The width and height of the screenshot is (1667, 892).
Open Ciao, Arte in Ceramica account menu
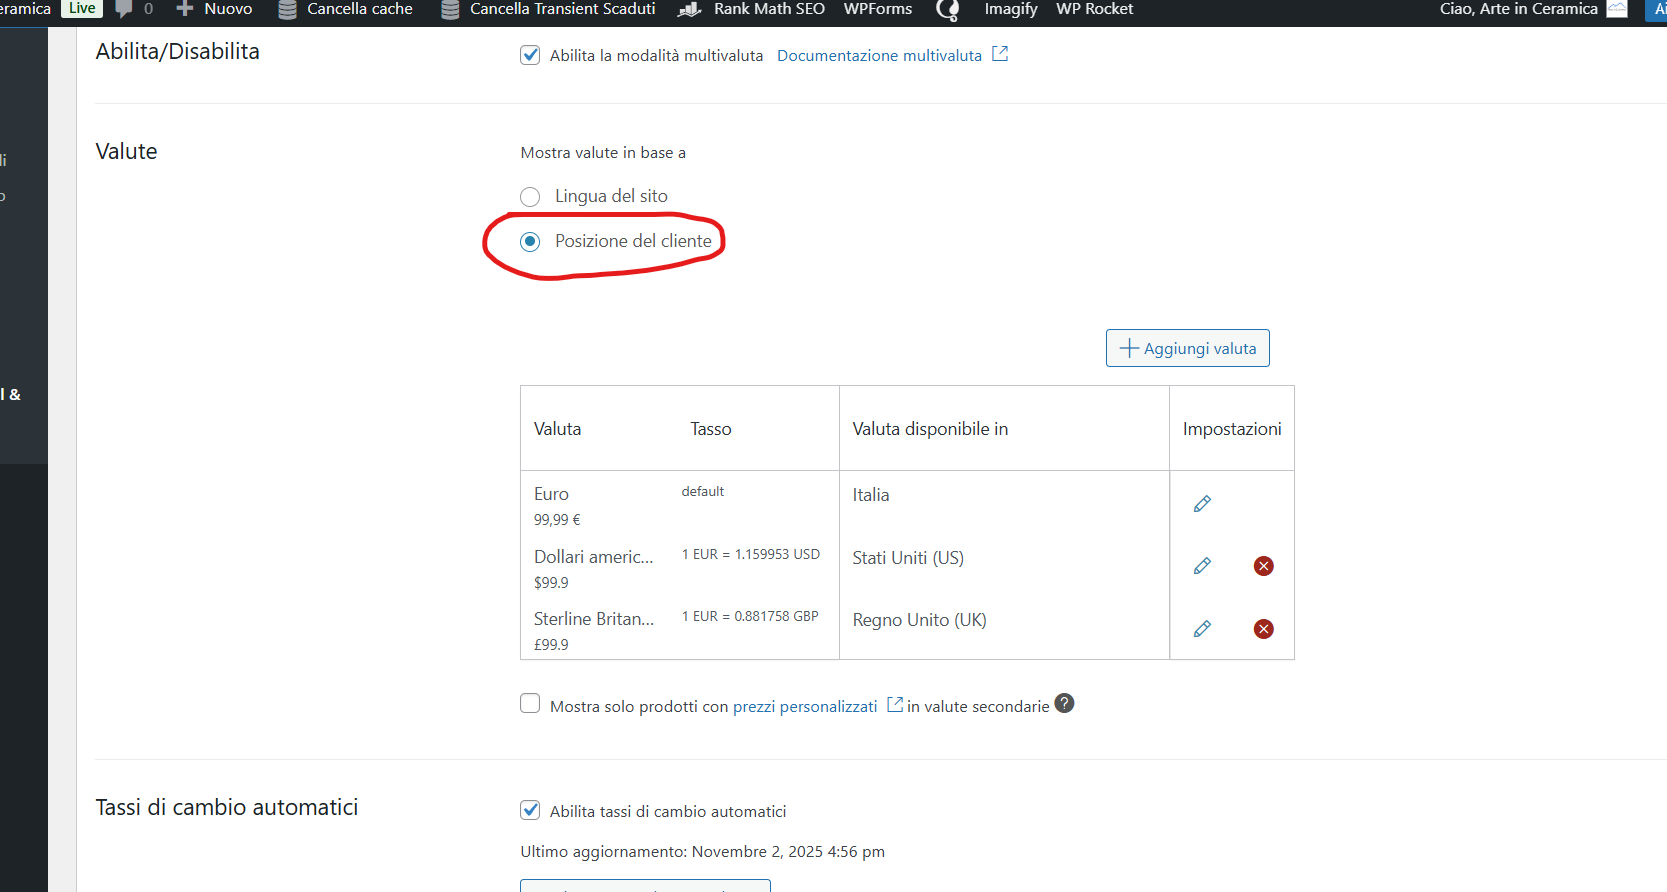1519,9
